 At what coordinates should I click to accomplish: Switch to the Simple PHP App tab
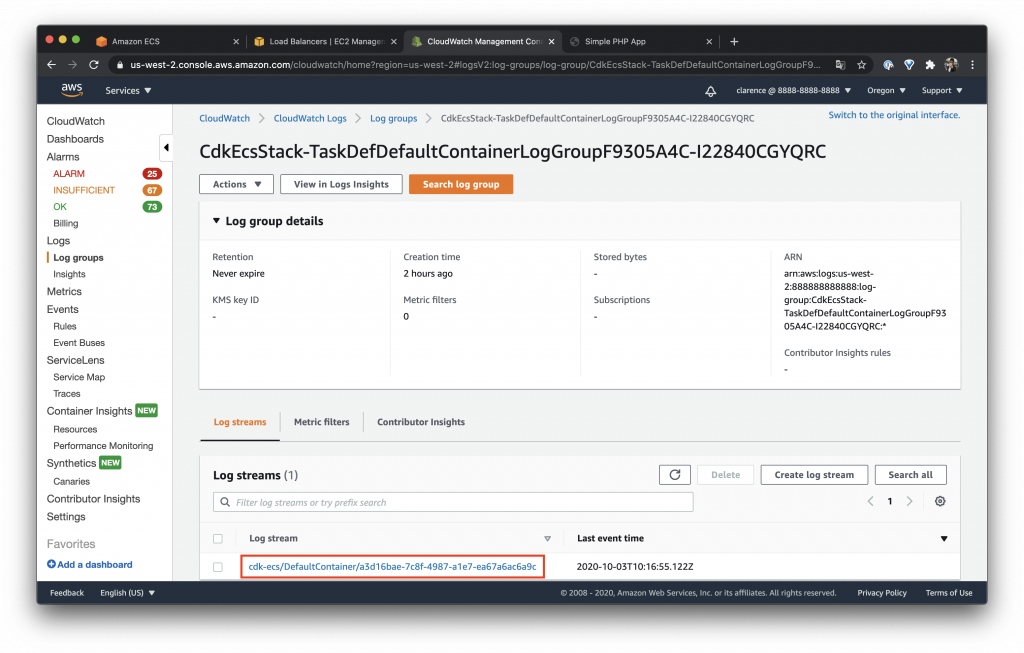tap(640, 41)
